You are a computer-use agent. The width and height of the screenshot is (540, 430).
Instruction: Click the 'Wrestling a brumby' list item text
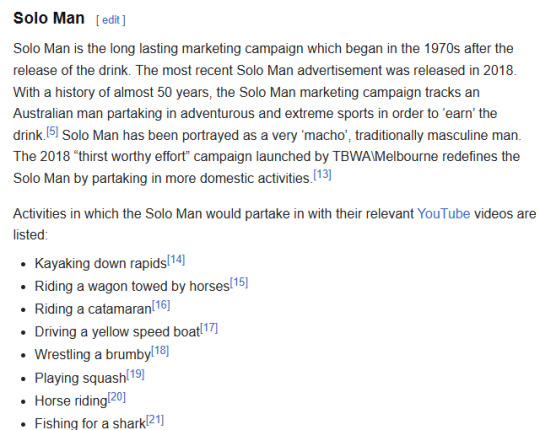[93, 355]
